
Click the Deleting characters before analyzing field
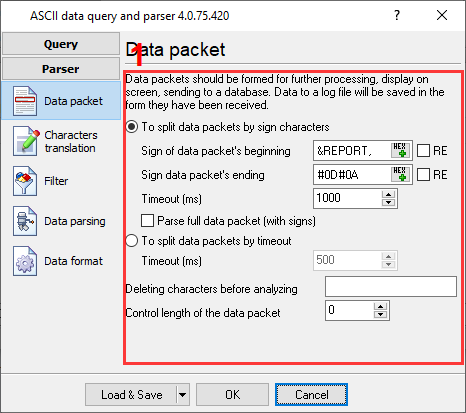click(391, 286)
